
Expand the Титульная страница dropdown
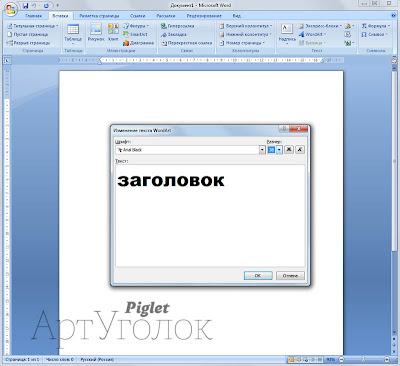[x=33, y=26]
